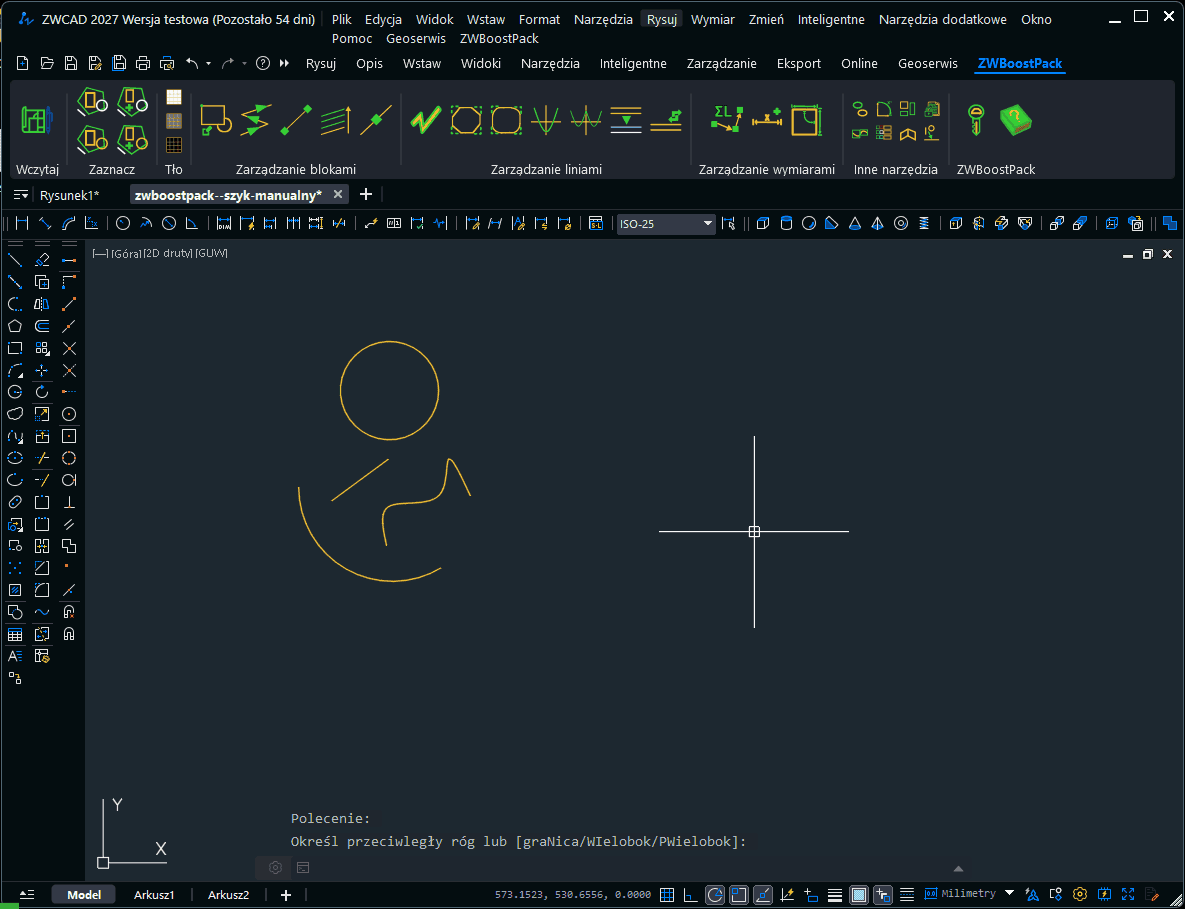Click the ΣL sum length dimension tool
The height and width of the screenshot is (909, 1185).
[725, 120]
